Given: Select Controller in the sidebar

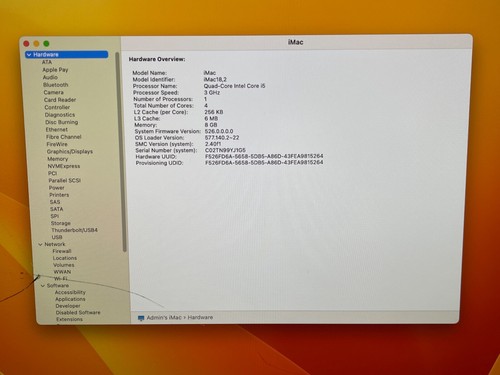Looking at the screenshot, I should point(57,107).
